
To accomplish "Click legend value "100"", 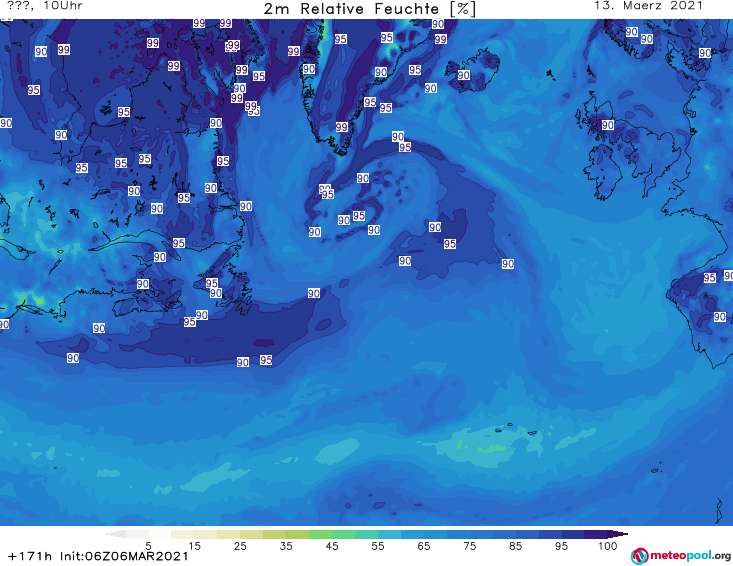I will (607, 546).
